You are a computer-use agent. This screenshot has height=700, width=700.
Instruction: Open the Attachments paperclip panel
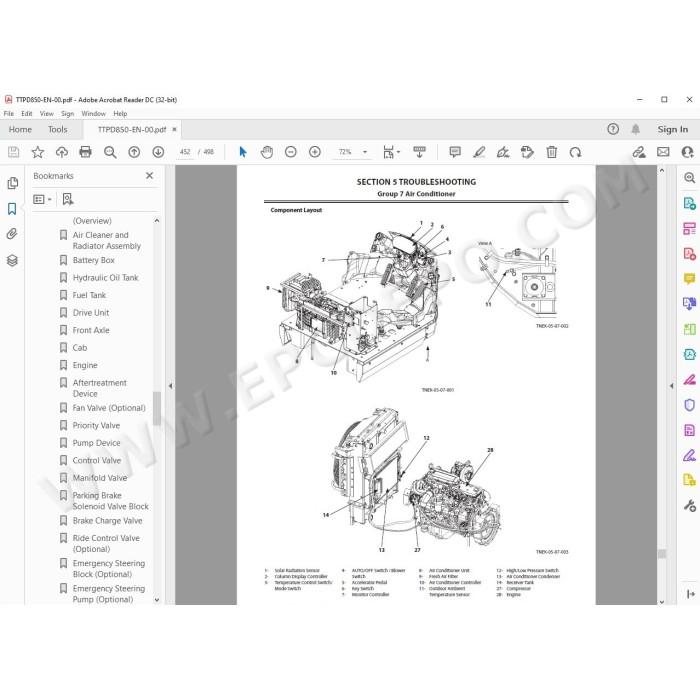coord(12,234)
